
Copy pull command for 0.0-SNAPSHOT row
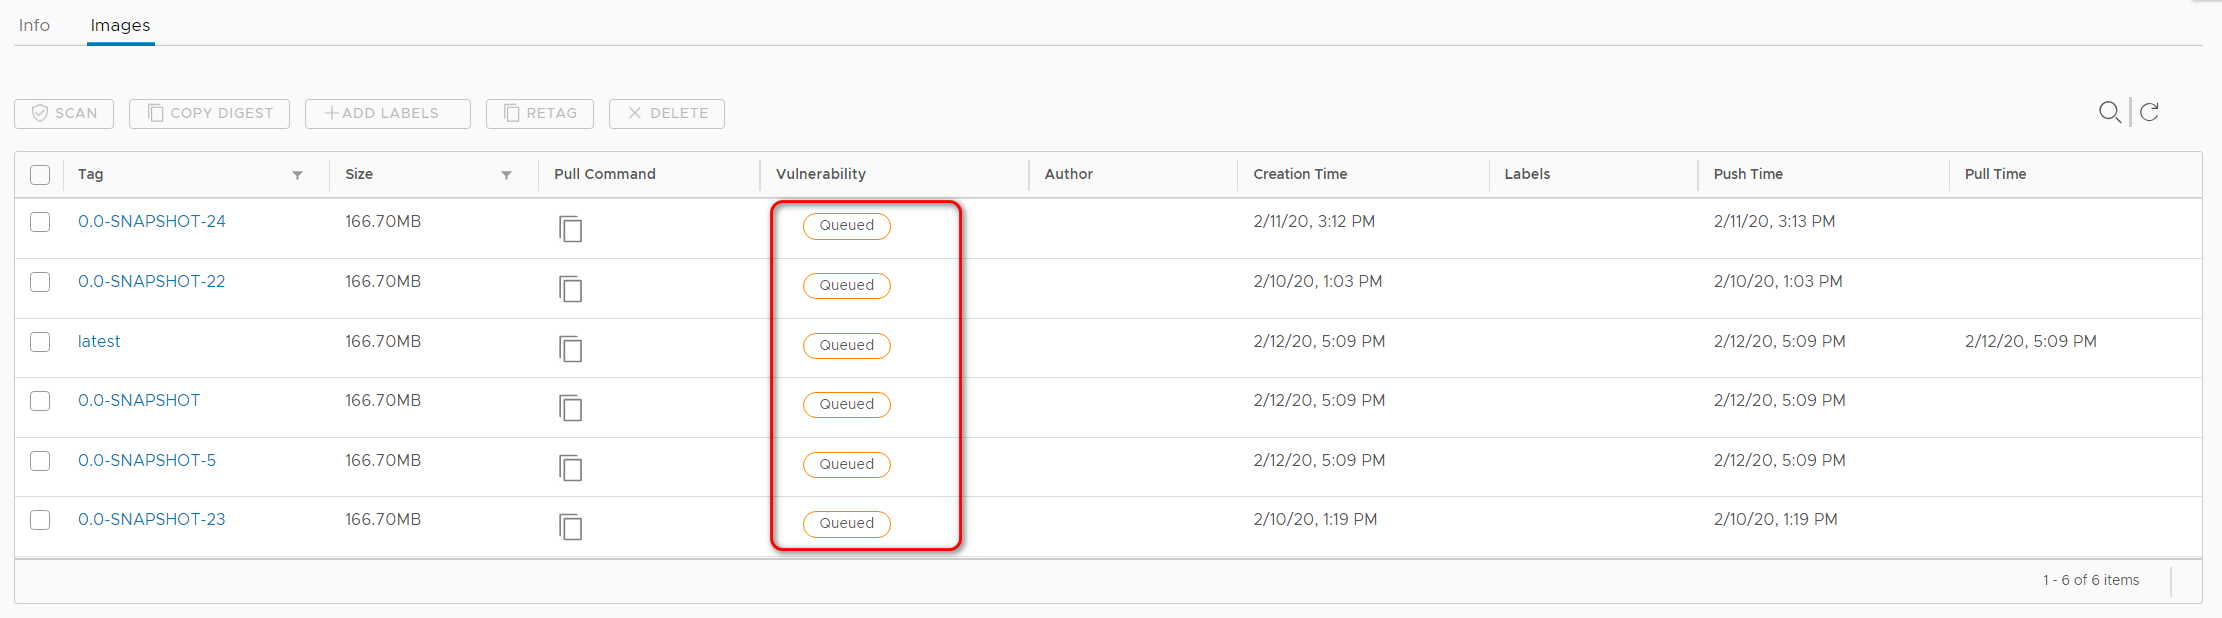coord(570,408)
